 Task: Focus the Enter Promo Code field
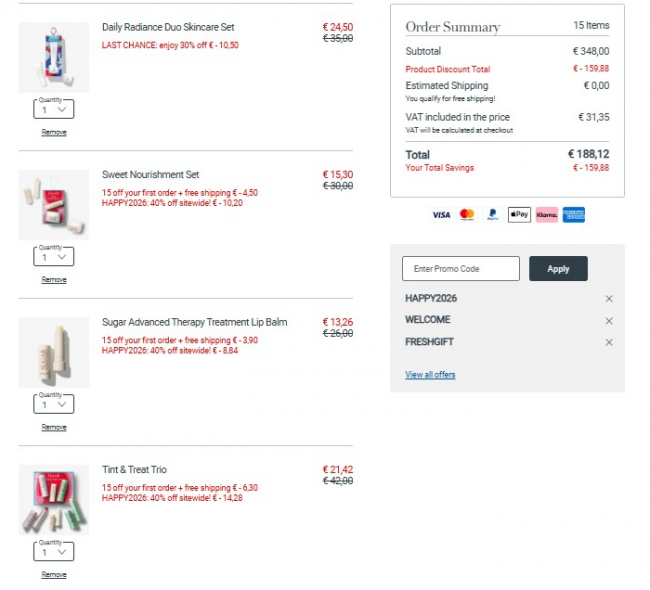pyautogui.click(x=461, y=269)
